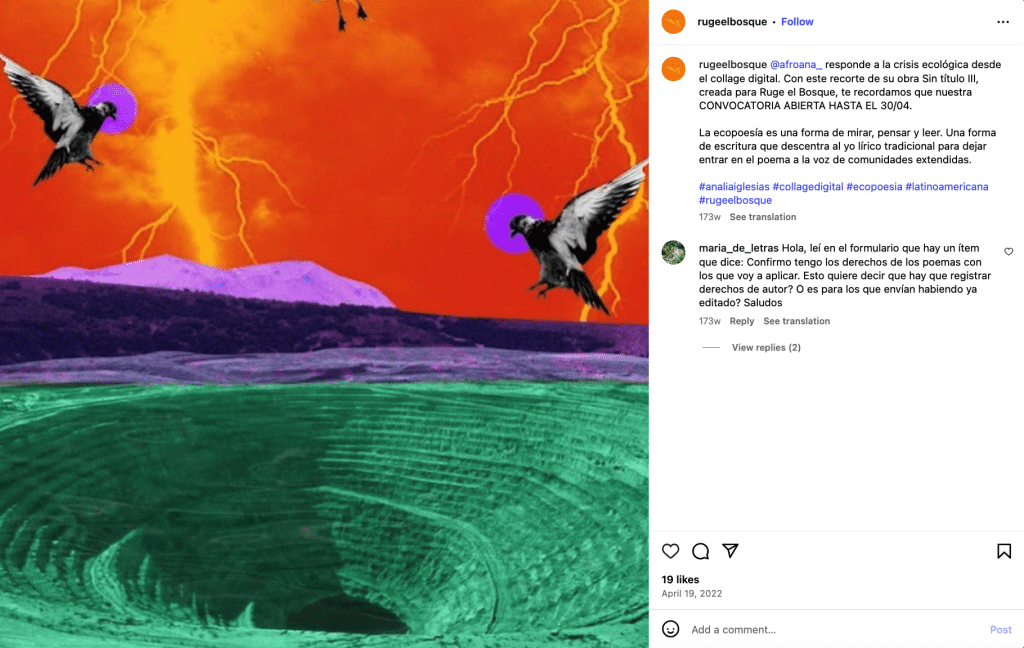Open the three-dot more options menu
The height and width of the screenshot is (648, 1024).
point(1003,22)
